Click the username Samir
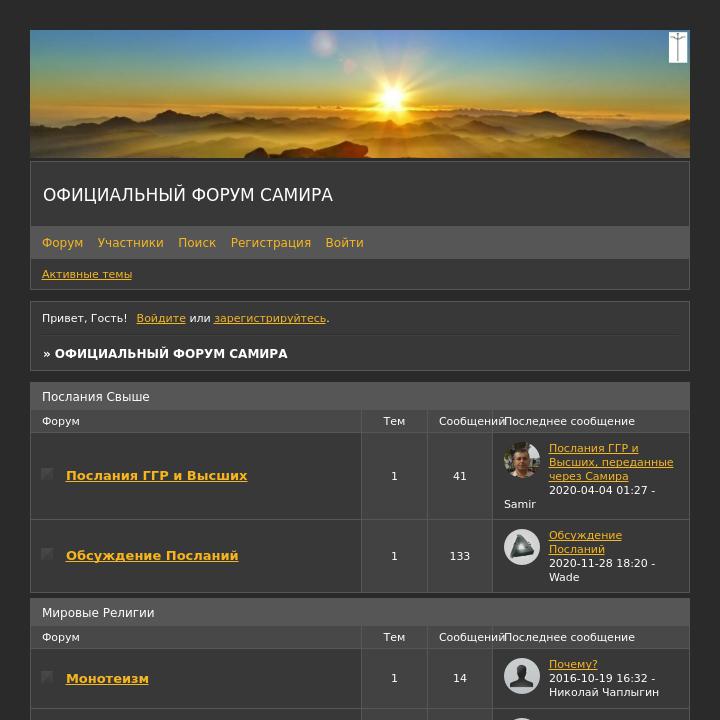This screenshot has width=720, height=720. point(520,504)
